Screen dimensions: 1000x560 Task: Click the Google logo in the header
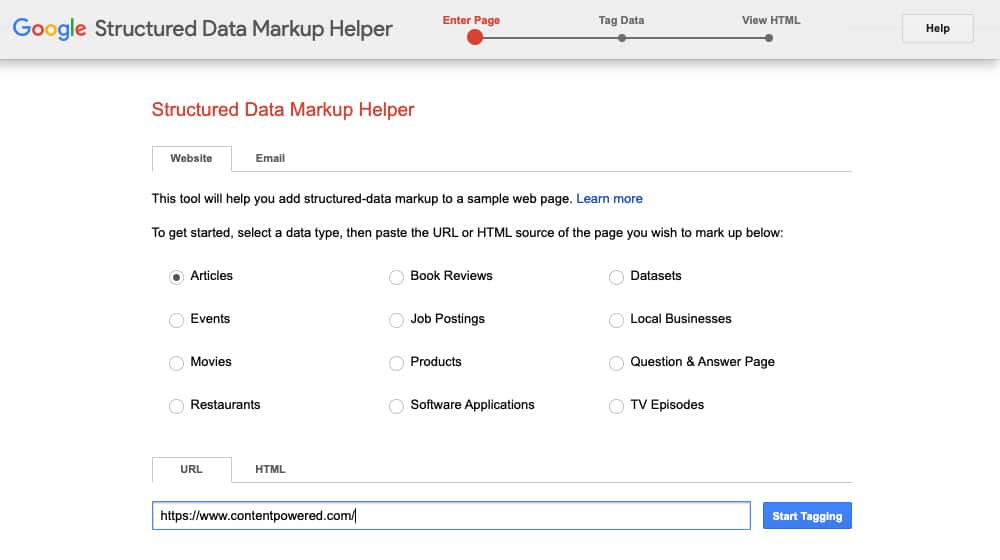[x=49, y=29]
